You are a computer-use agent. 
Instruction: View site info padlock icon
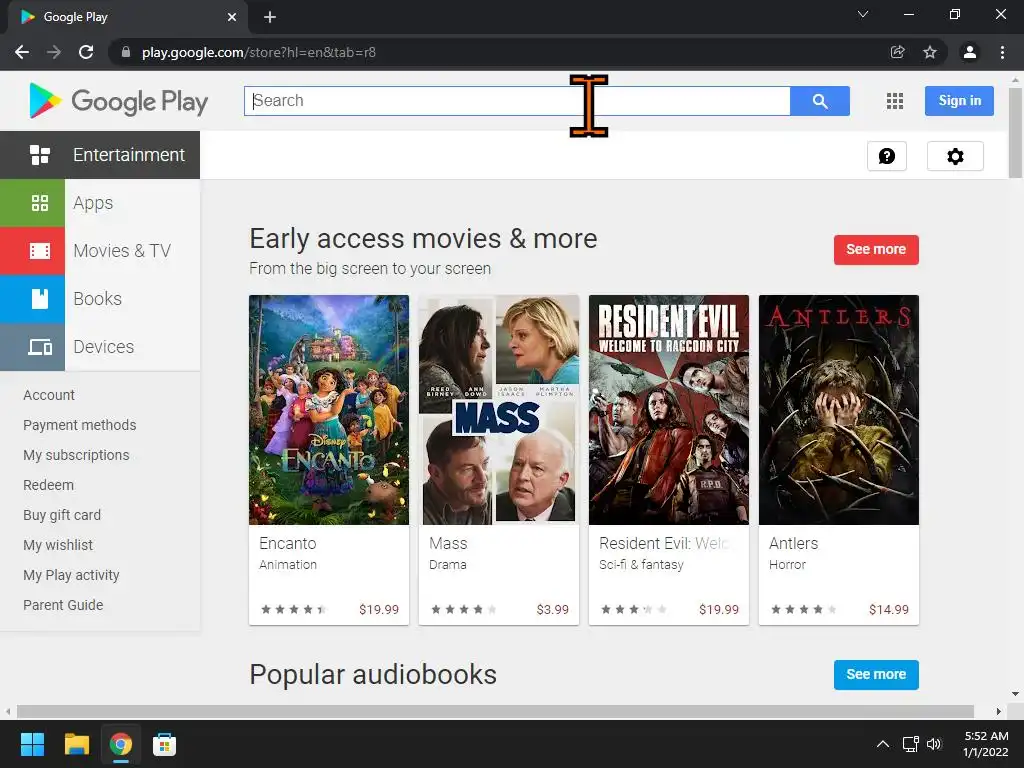coord(126,52)
